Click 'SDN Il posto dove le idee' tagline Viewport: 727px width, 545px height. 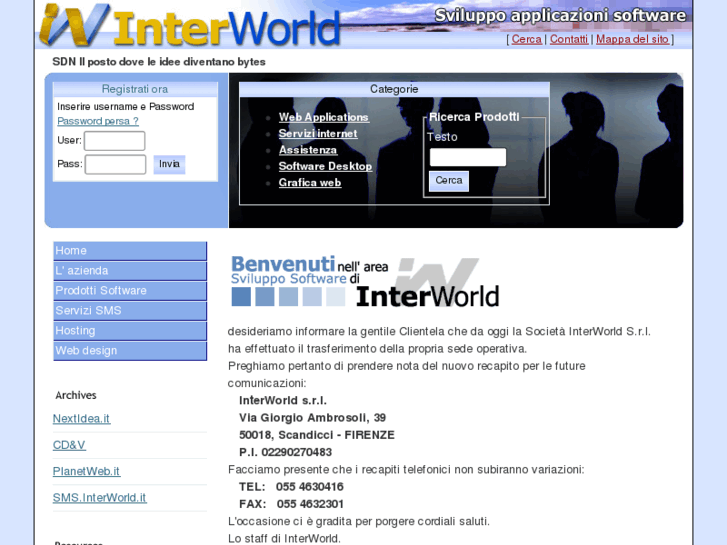pyautogui.click(x=159, y=62)
